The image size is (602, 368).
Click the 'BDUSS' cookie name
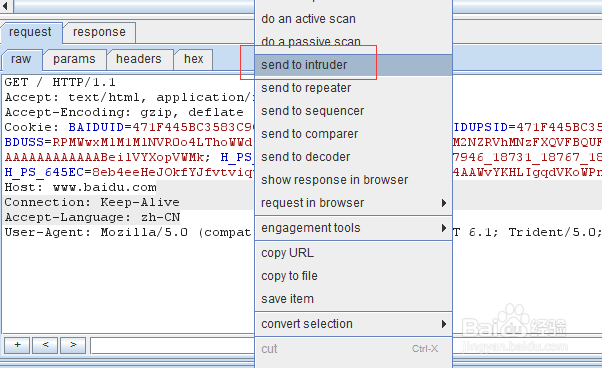coord(24,142)
